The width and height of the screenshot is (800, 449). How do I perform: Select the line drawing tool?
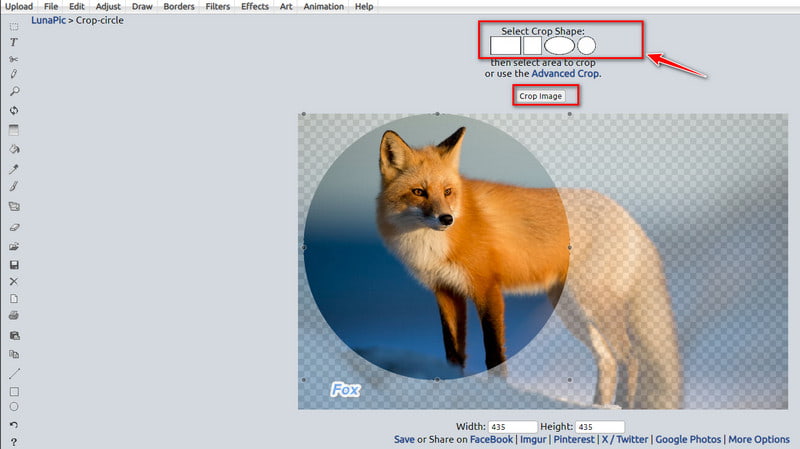coord(14,373)
